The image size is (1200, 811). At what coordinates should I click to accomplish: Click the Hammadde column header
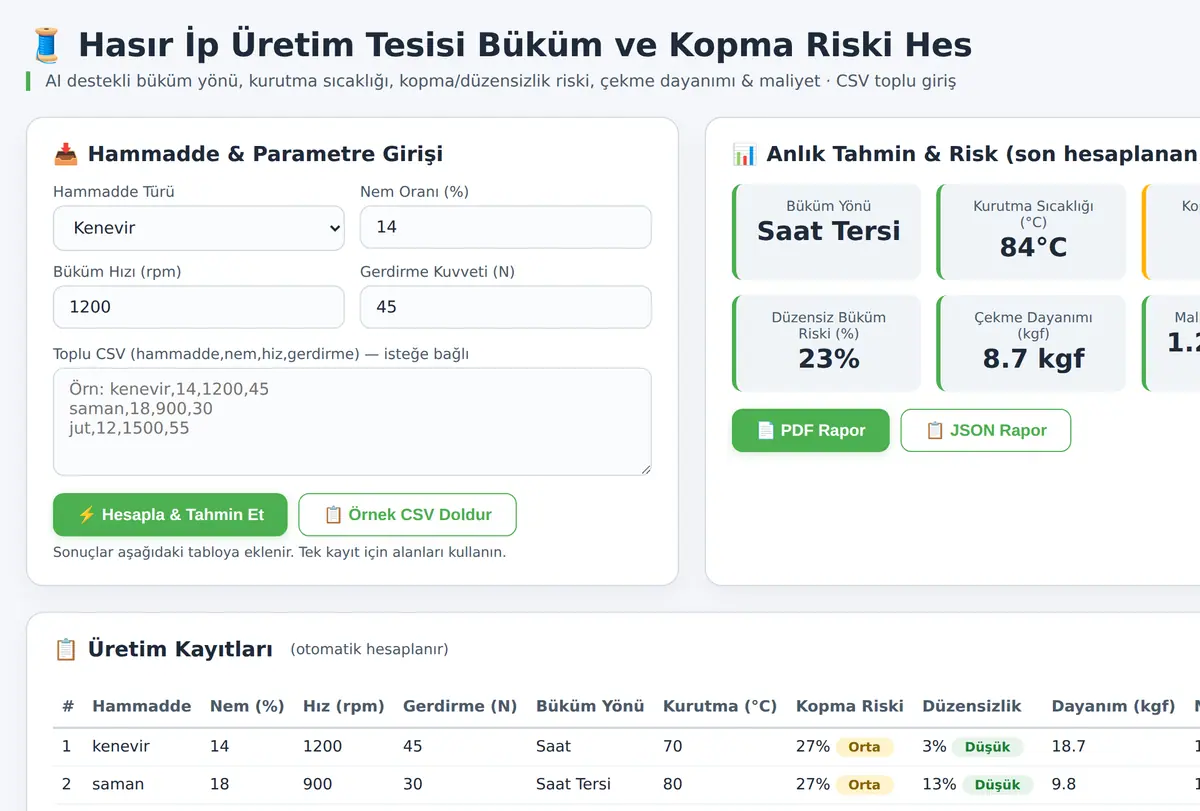coord(142,706)
